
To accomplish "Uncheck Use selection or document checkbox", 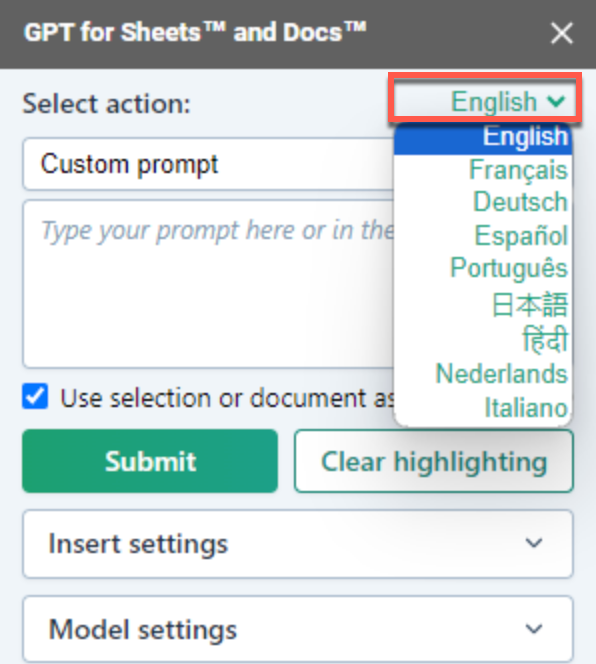I will [x=35, y=397].
